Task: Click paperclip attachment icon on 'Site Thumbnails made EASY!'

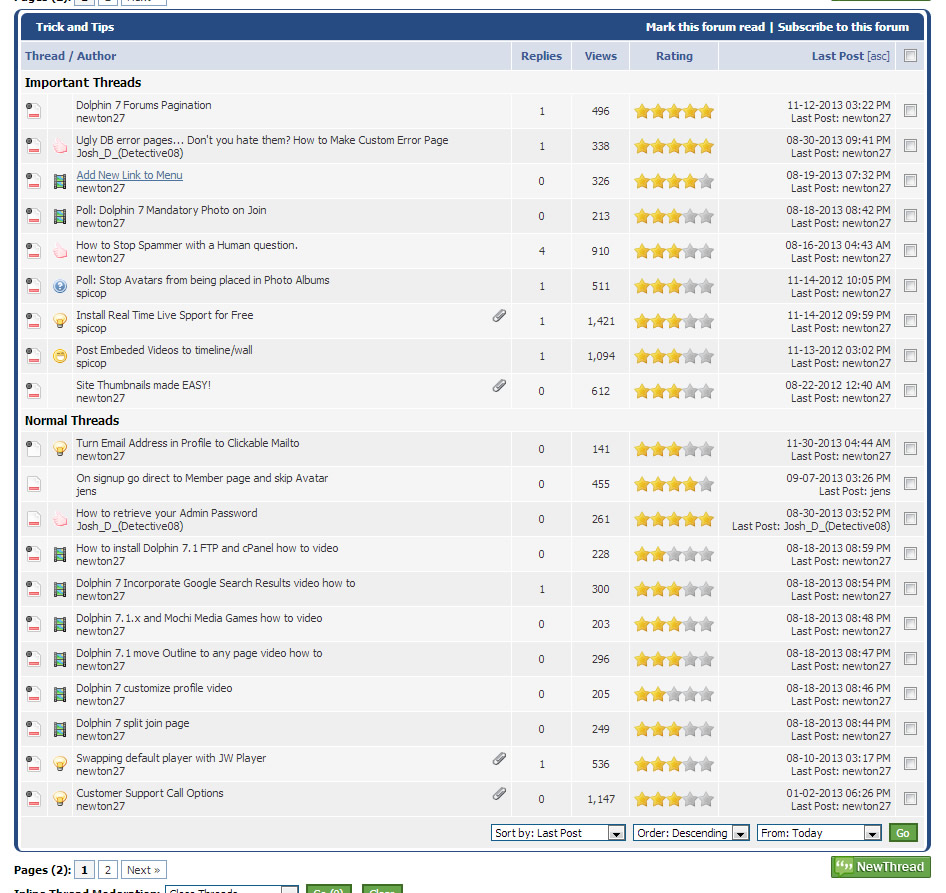Action: [499, 386]
